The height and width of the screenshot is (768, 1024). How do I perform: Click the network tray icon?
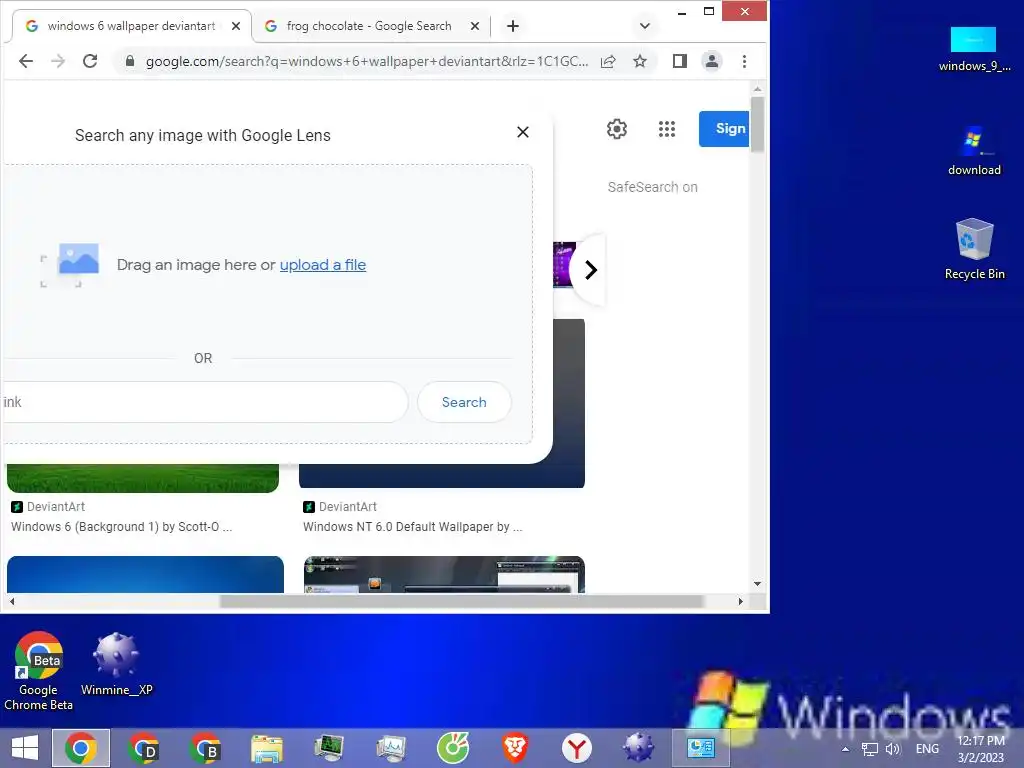pos(870,749)
